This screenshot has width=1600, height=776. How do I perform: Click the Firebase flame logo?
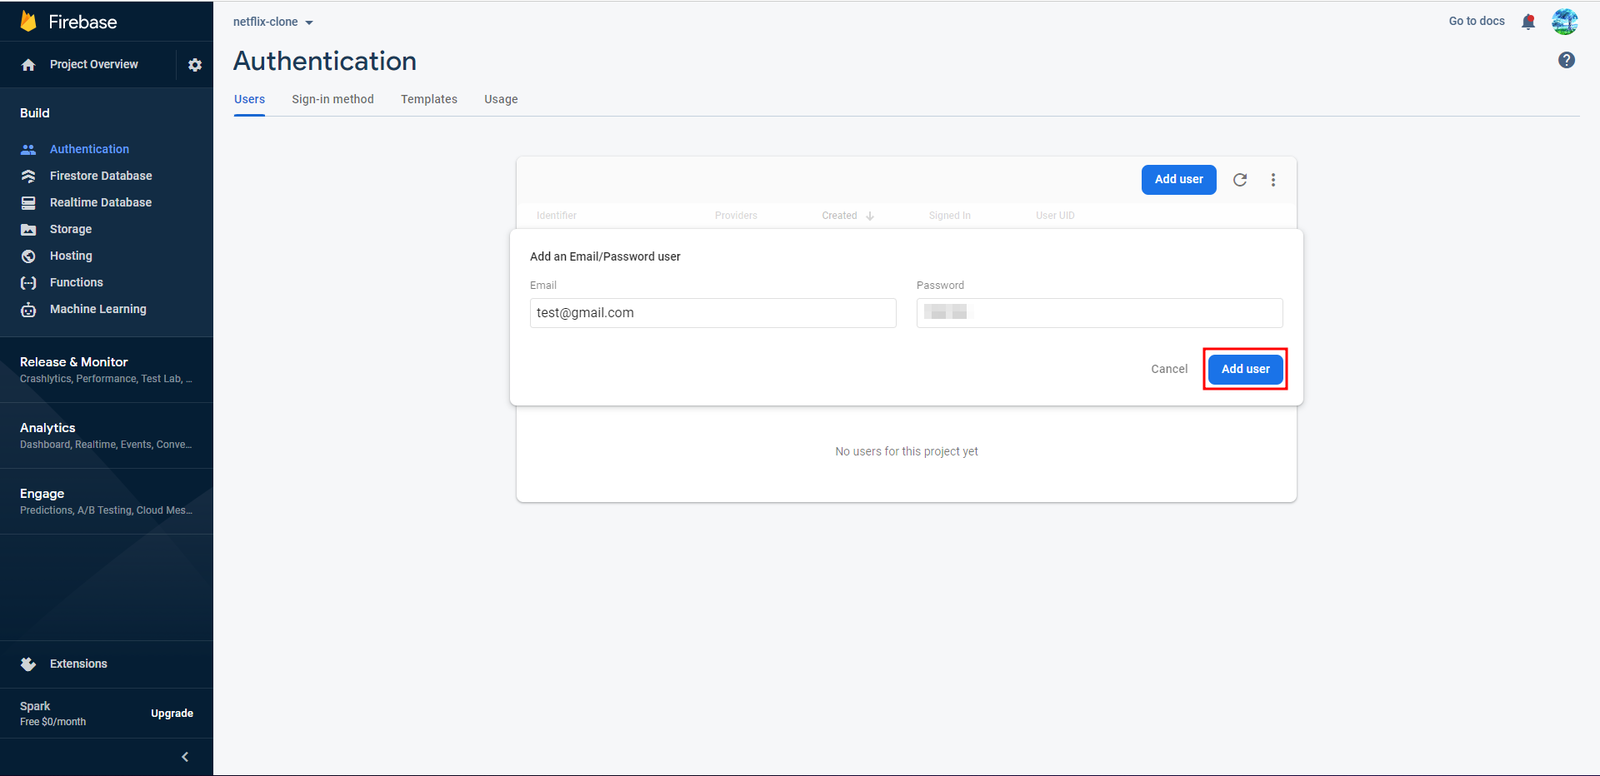tap(28, 21)
